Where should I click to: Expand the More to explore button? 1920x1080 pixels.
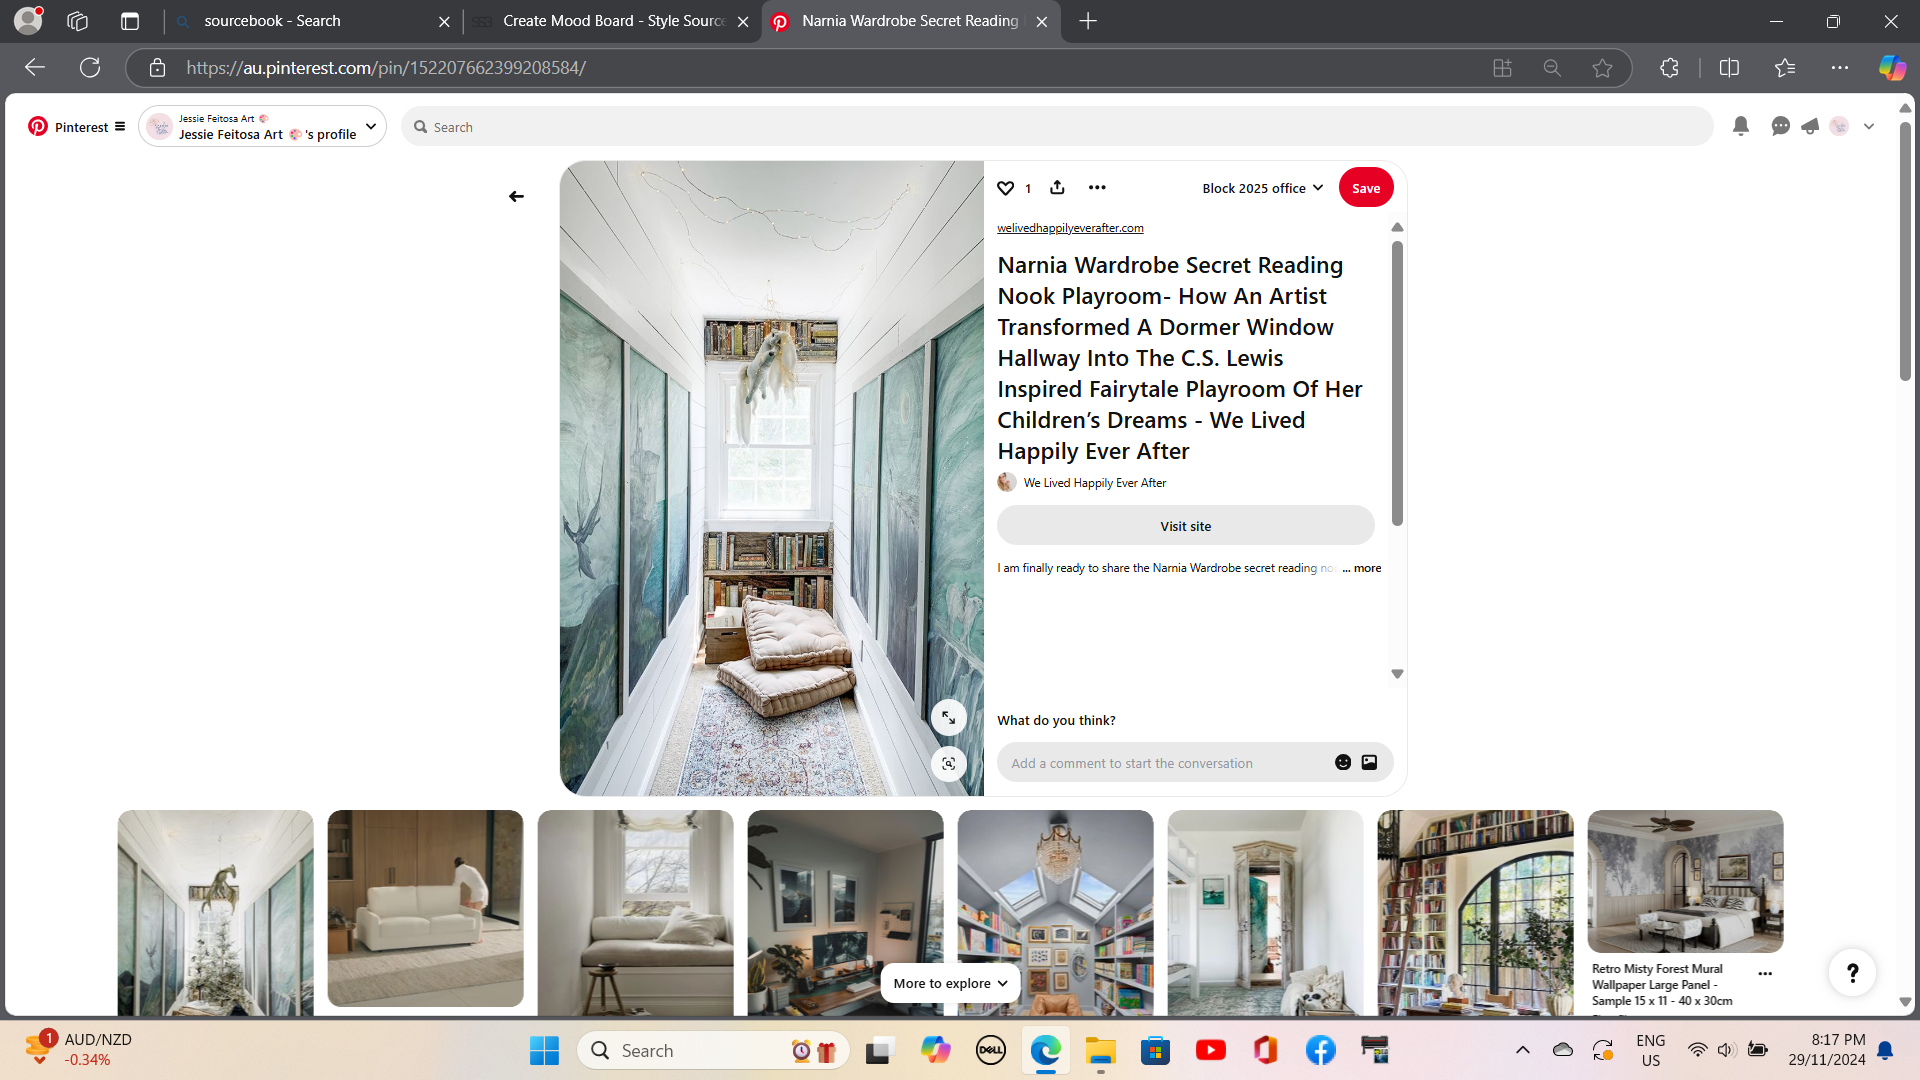pos(950,983)
